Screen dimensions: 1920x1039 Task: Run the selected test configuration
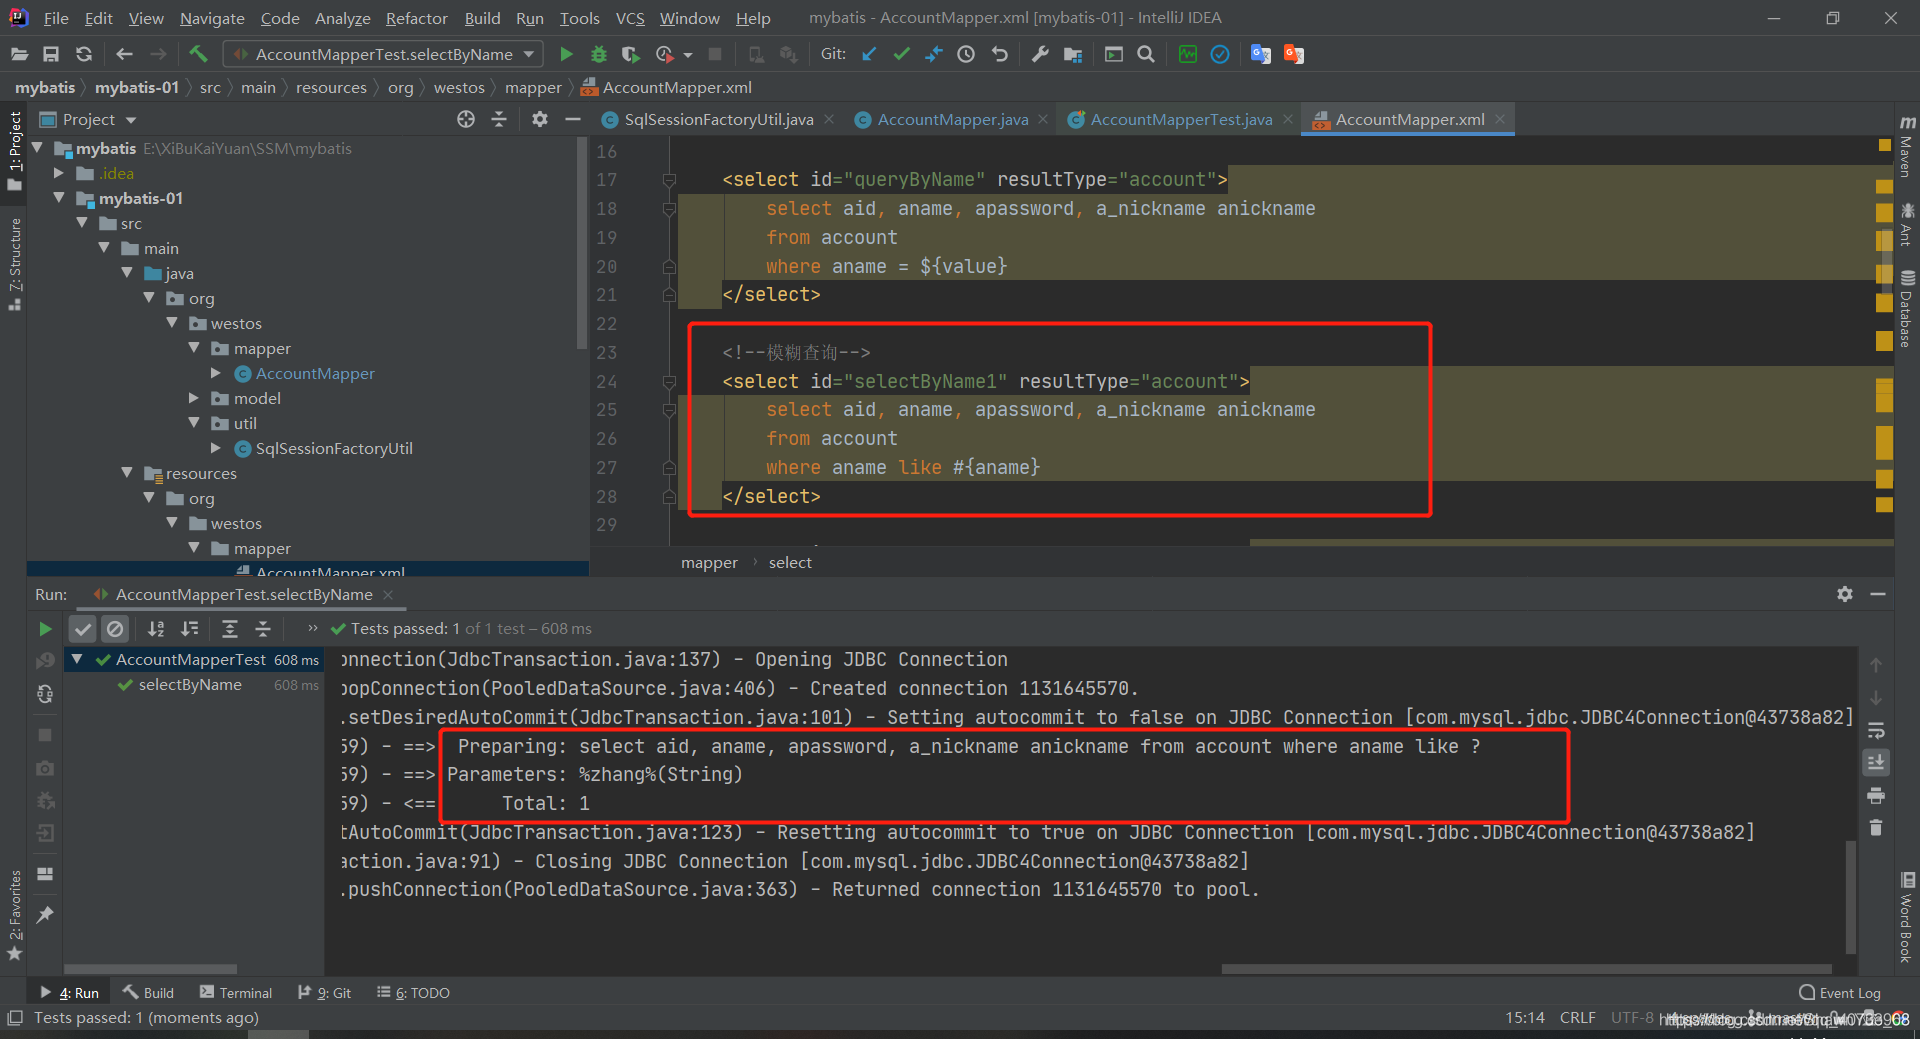click(566, 54)
